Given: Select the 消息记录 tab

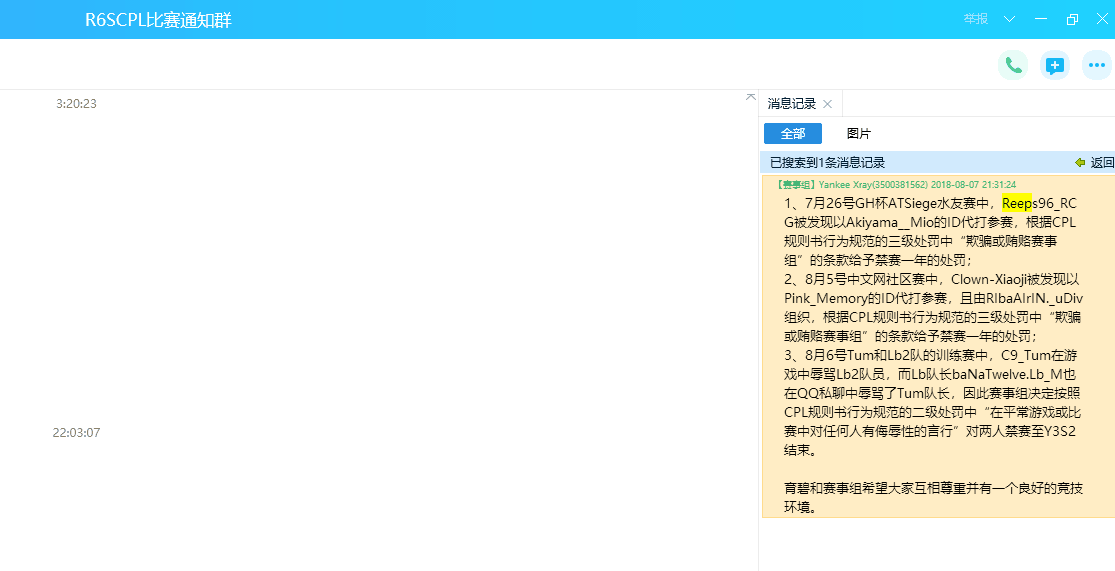Looking at the screenshot, I should point(791,104).
